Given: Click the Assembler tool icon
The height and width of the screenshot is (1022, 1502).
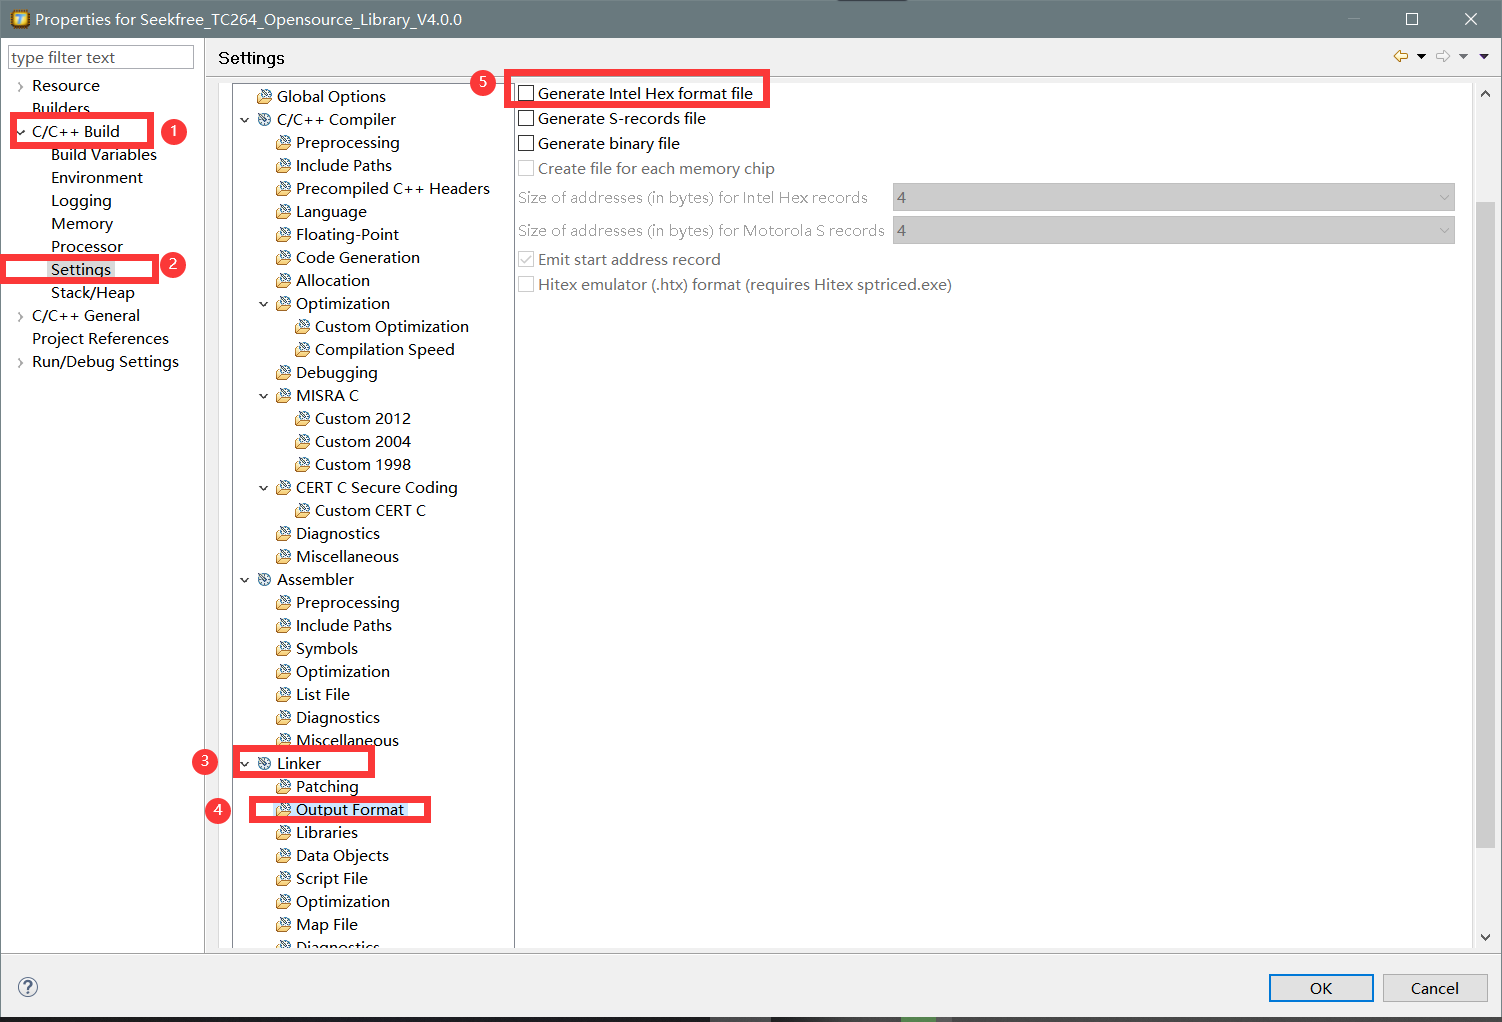Looking at the screenshot, I should [264, 580].
